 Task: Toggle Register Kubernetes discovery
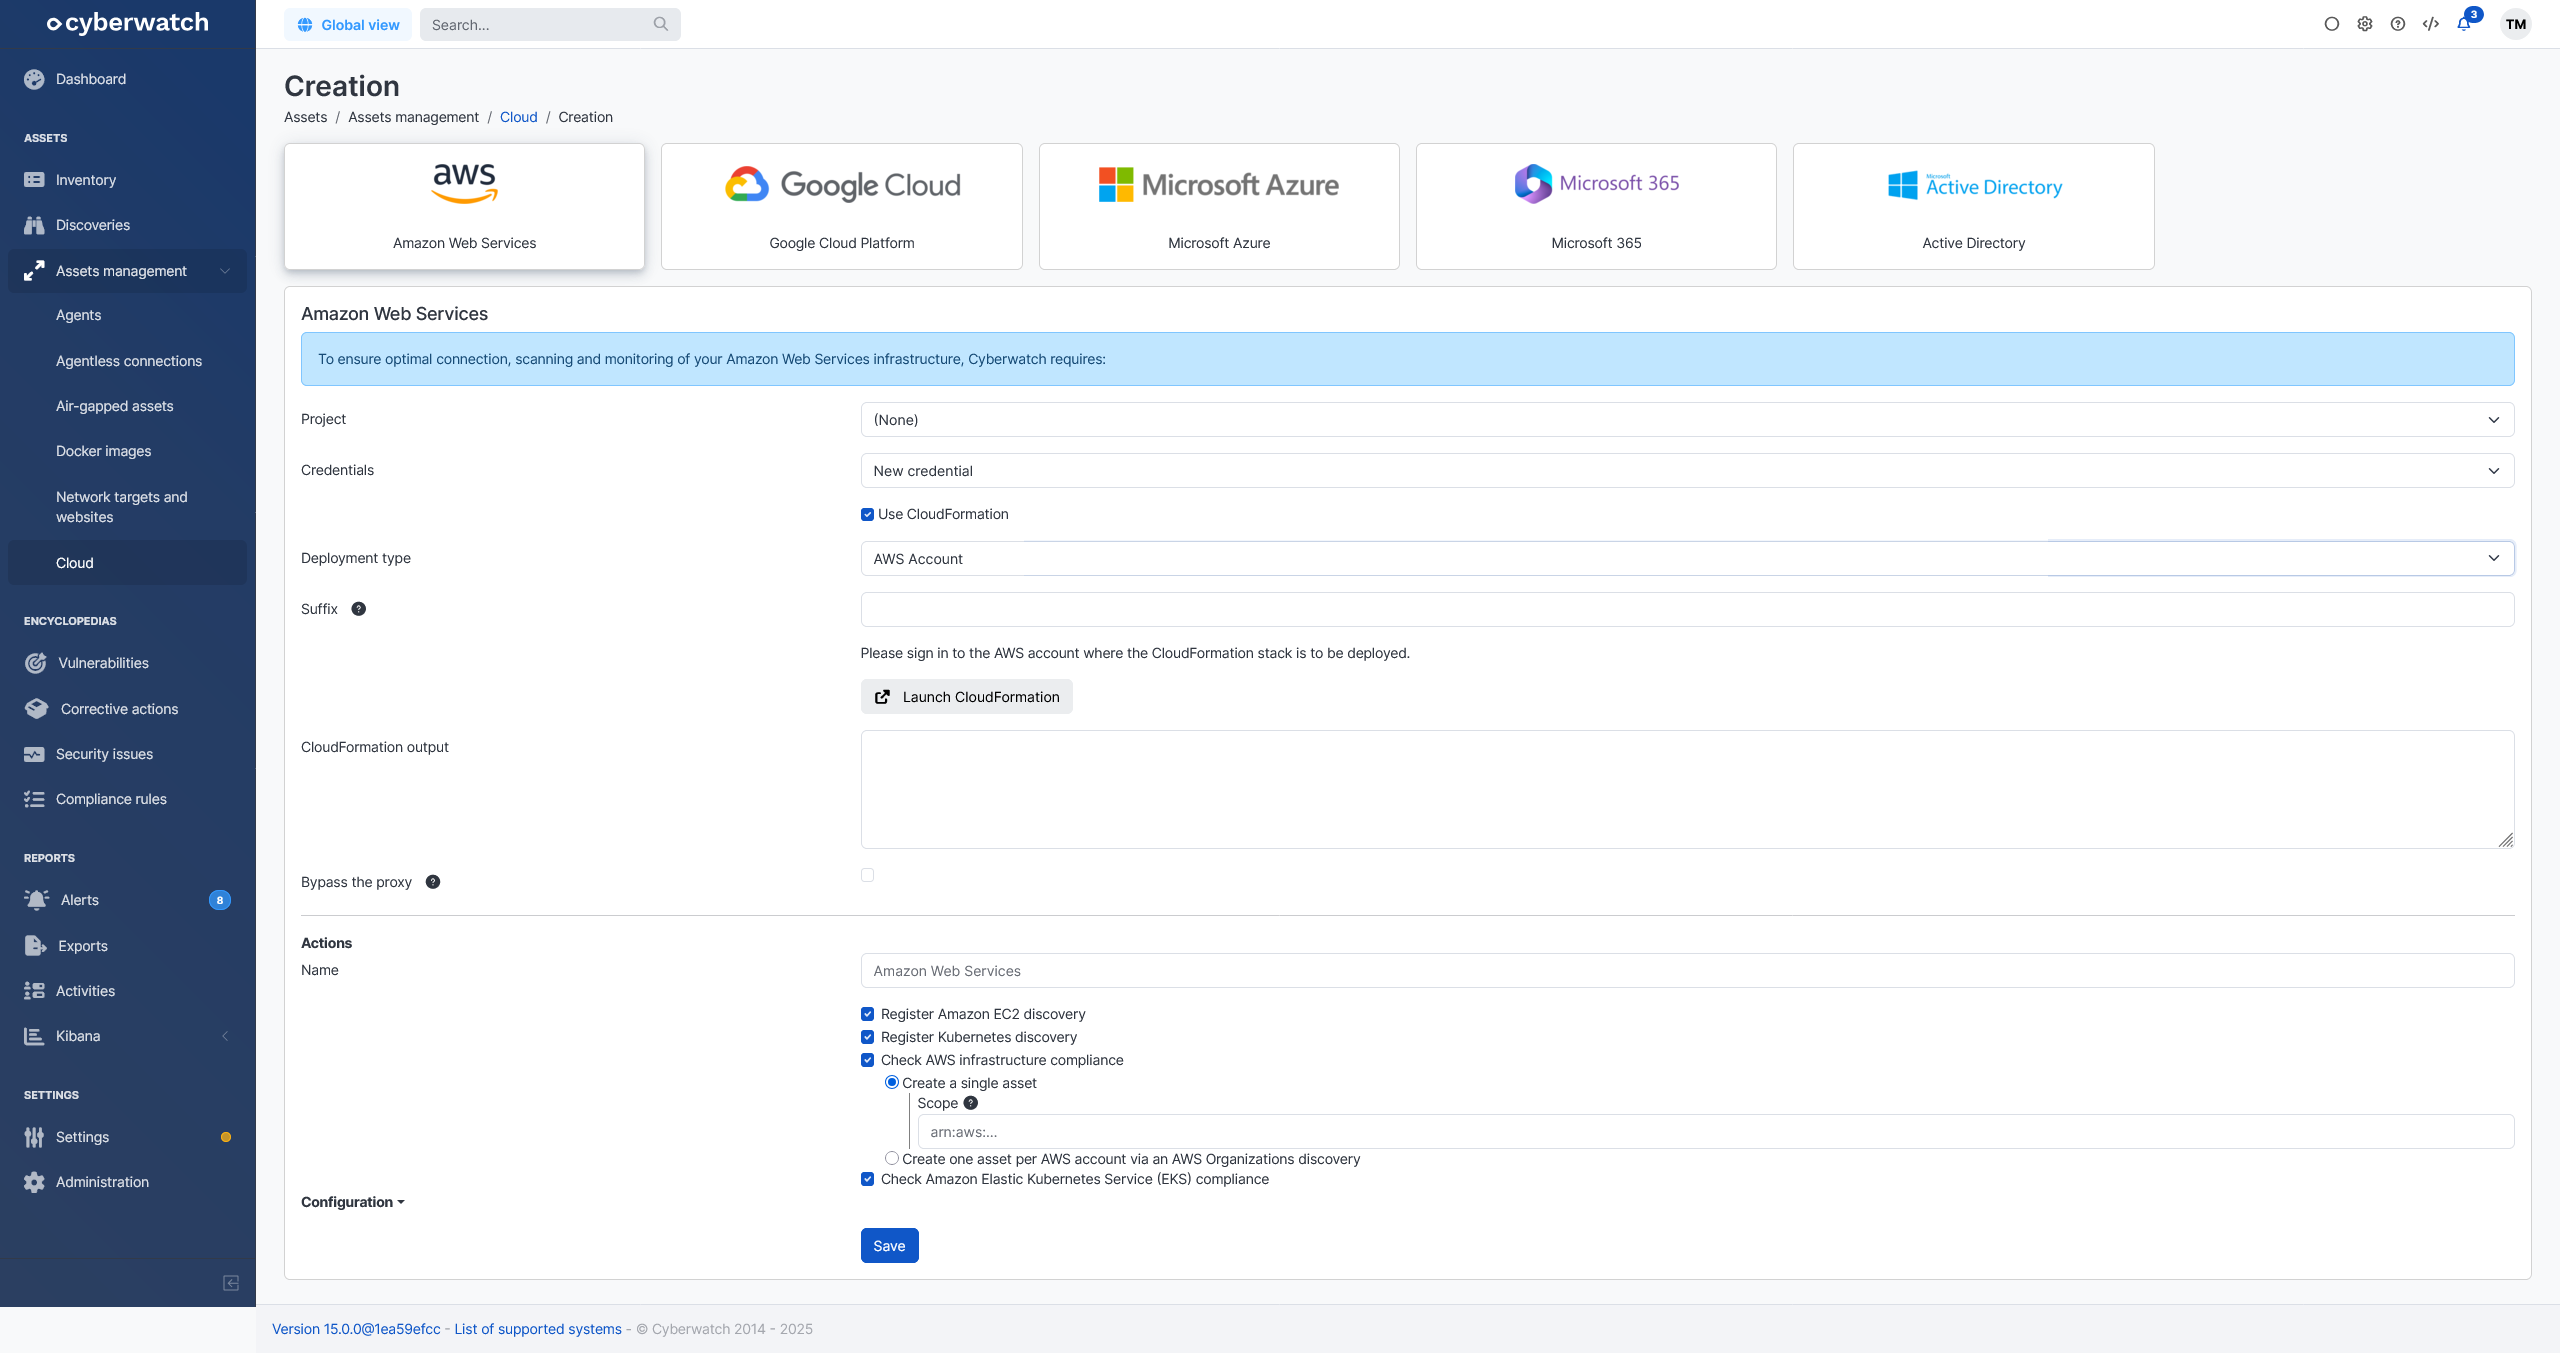pos(867,1037)
